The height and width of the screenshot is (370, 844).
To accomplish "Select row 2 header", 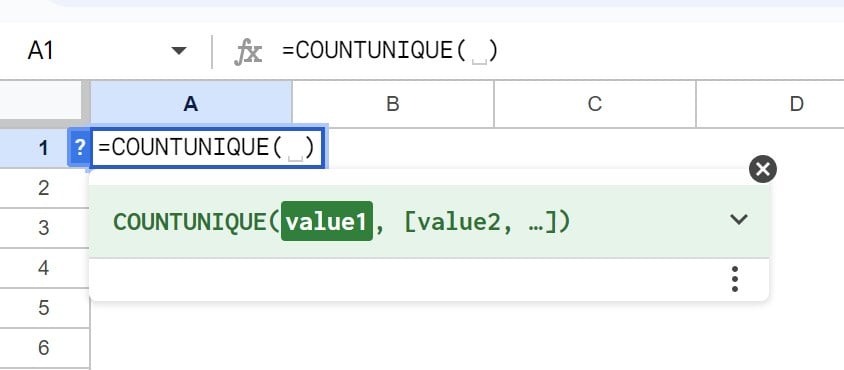I will [44, 188].
